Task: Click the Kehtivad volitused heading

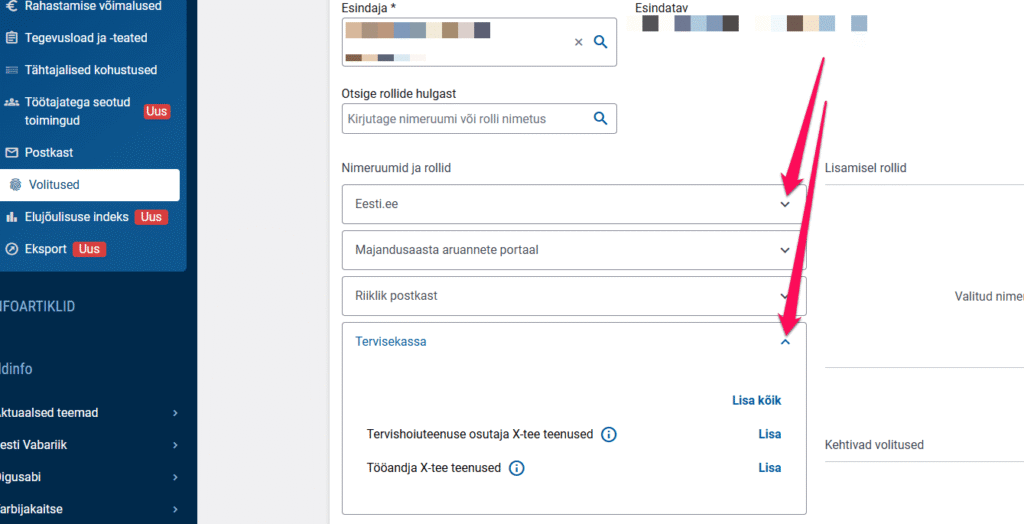Action: [874, 445]
